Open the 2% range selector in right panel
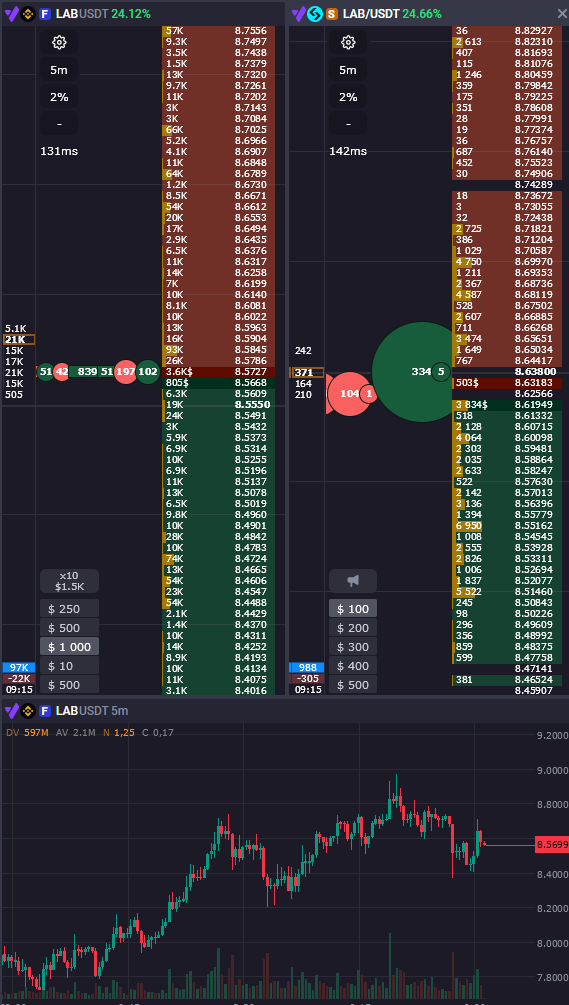Screen dimensions: 569x1005 [348, 97]
